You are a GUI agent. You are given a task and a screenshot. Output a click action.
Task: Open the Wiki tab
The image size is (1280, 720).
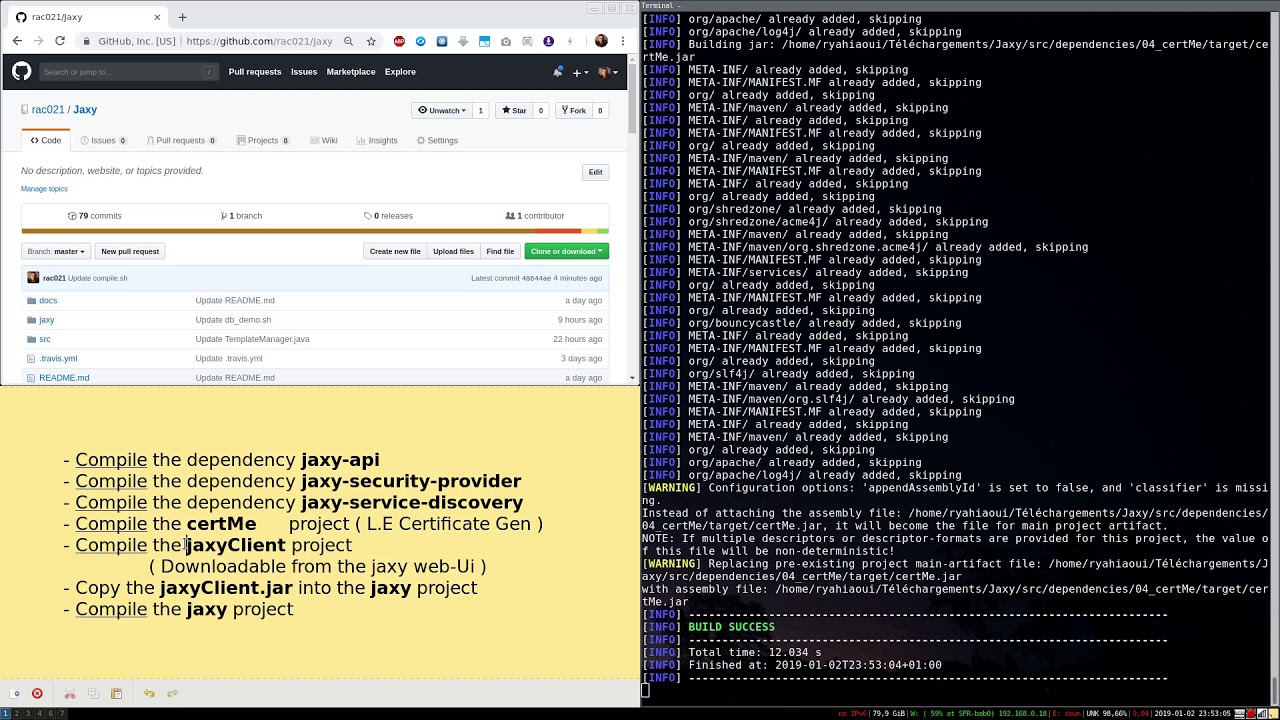click(x=323, y=141)
